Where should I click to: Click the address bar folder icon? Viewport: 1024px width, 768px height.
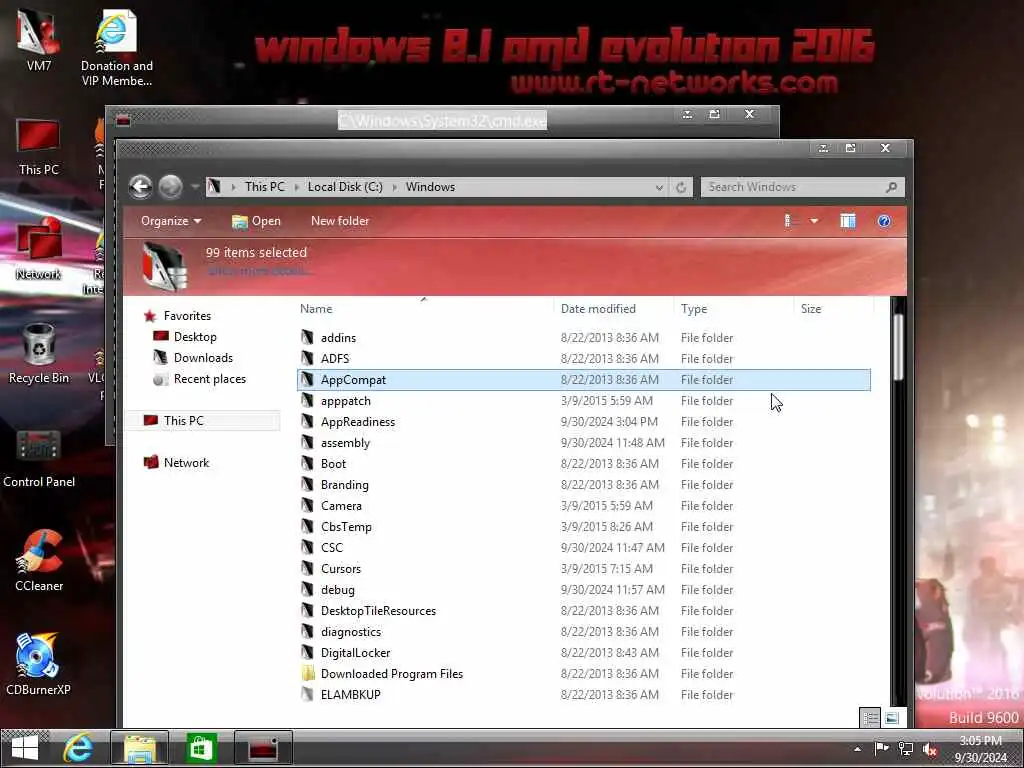point(214,187)
